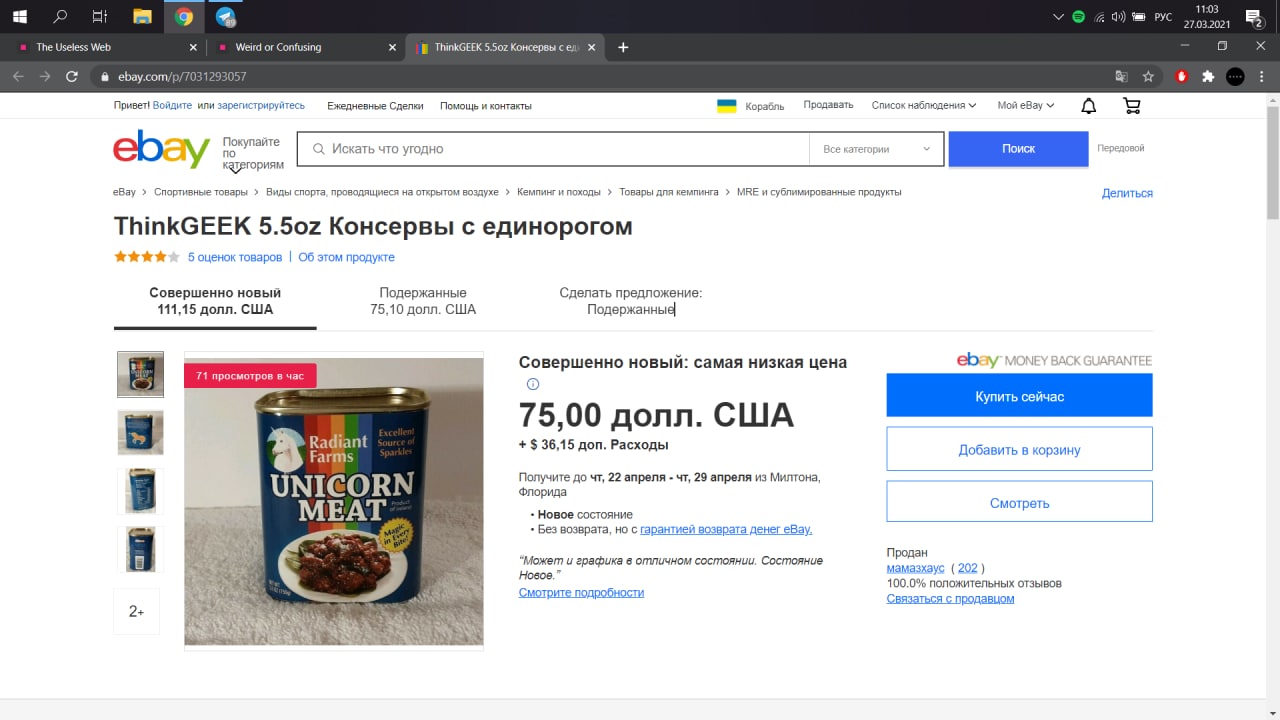Click in the eBay search field

[x=553, y=149]
